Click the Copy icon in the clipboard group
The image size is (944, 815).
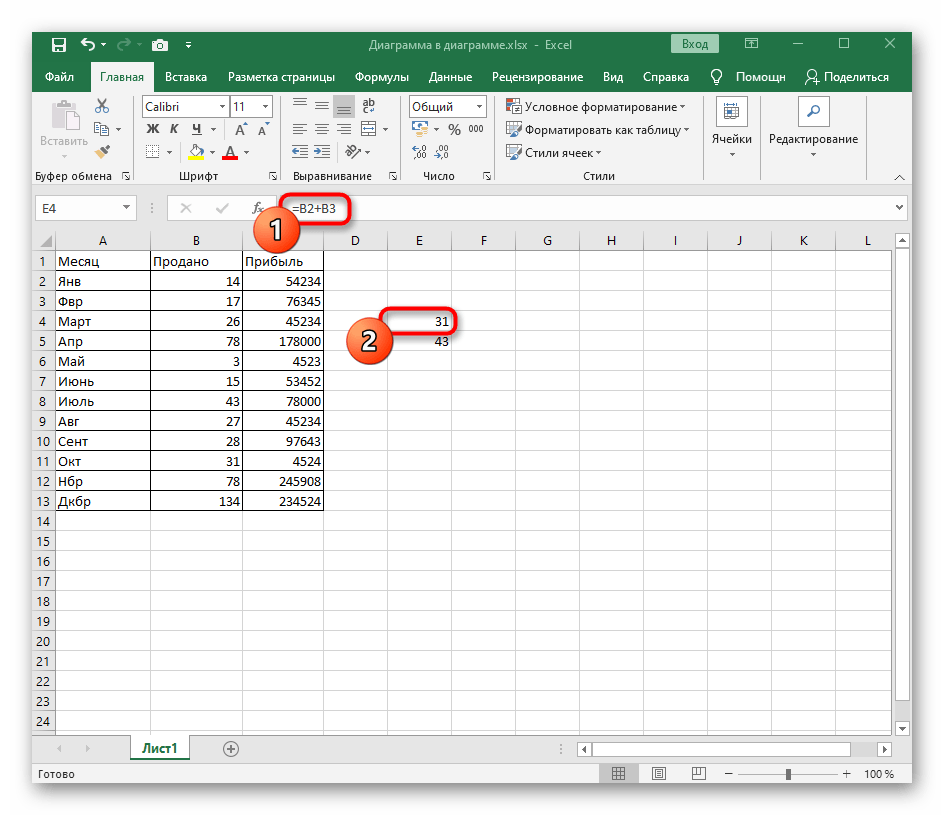pos(101,129)
